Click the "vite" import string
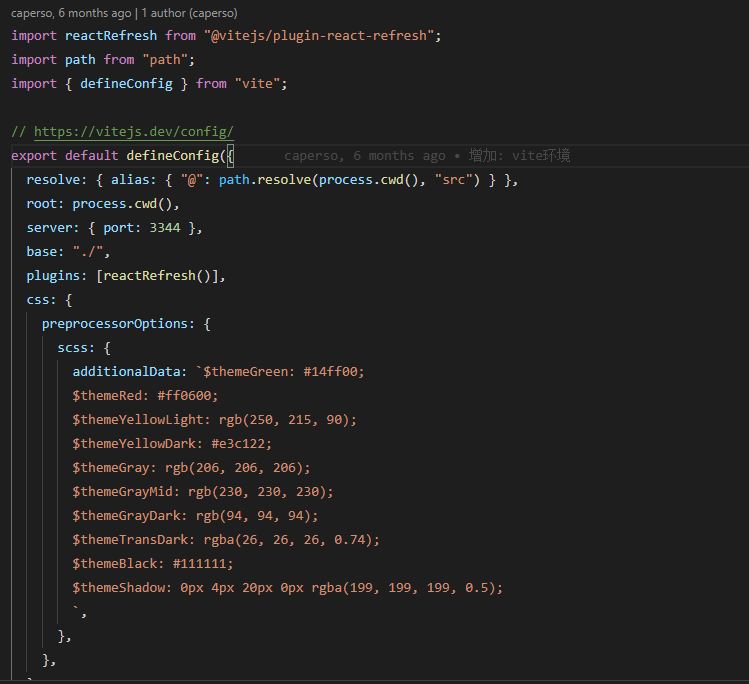The width and height of the screenshot is (749, 684). coord(257,84)
